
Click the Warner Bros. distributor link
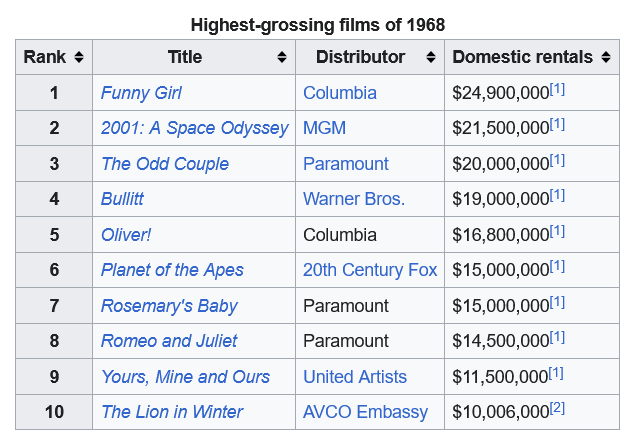pos(354,199)
